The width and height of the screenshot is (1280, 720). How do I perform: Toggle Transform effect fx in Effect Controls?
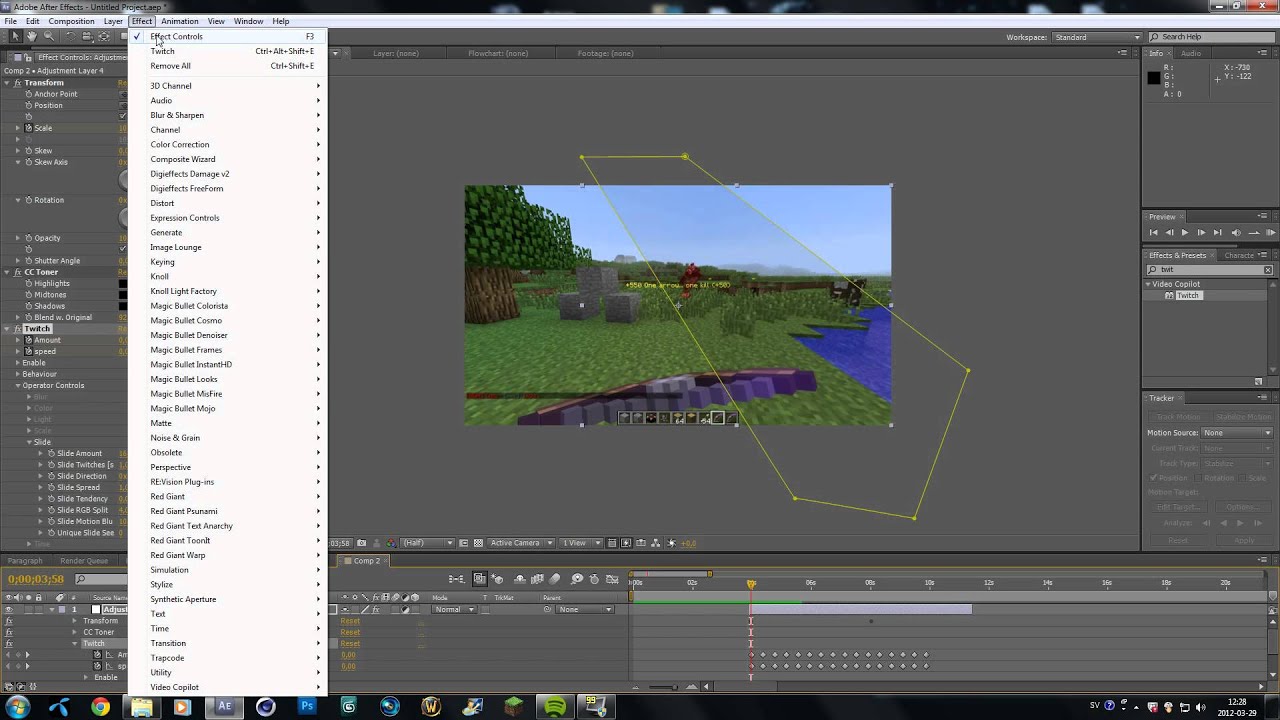pyautogui.click(x=18, y=83)
